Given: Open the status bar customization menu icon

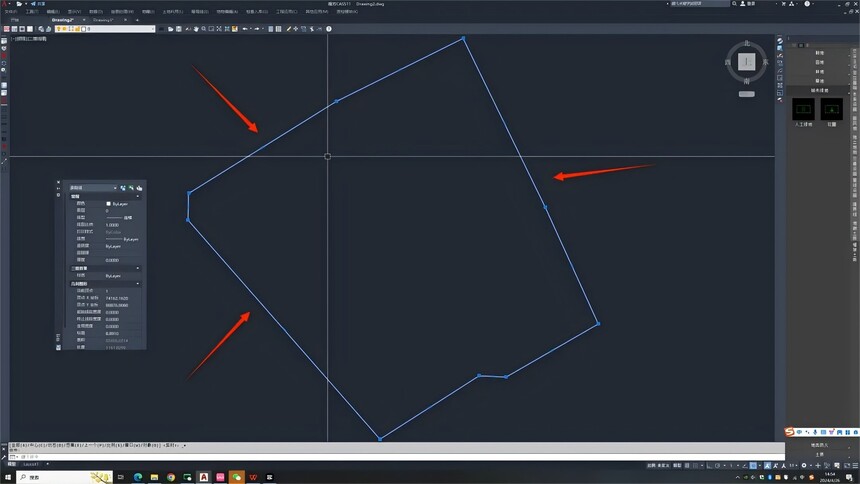Looking at the screenshot, I should coord(856,465).
